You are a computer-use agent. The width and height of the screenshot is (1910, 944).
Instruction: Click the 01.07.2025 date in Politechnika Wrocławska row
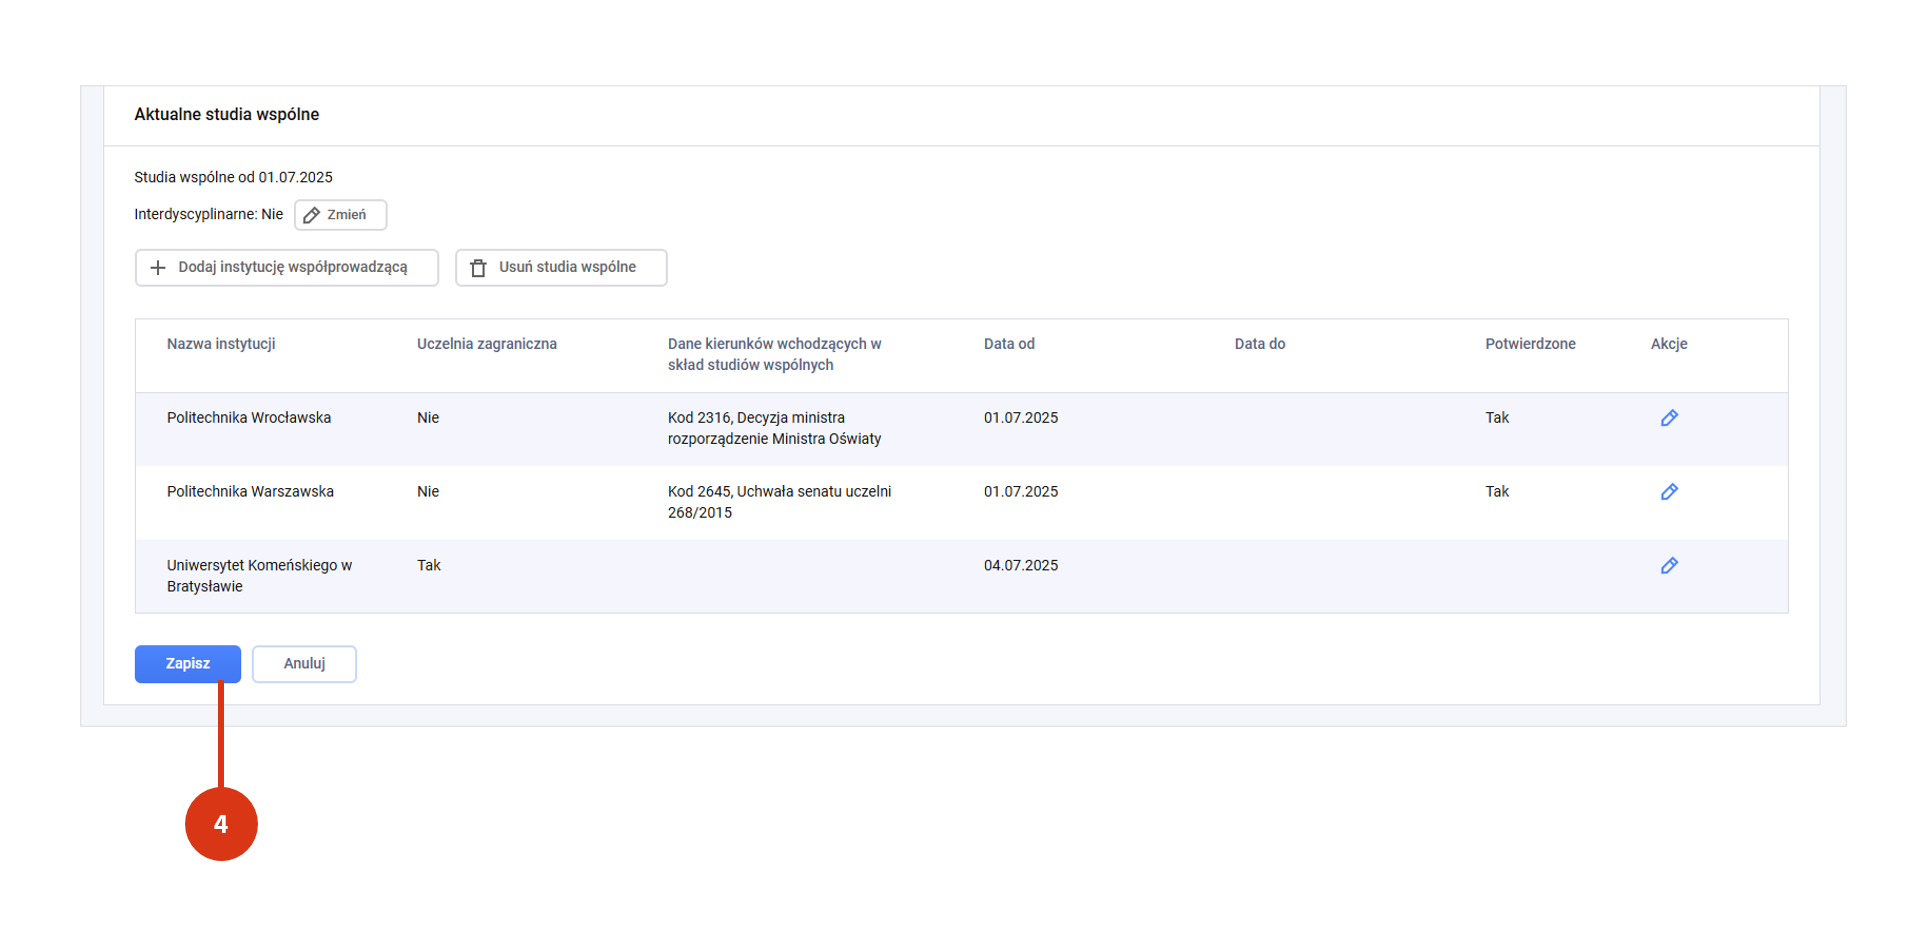[1021, 418]
